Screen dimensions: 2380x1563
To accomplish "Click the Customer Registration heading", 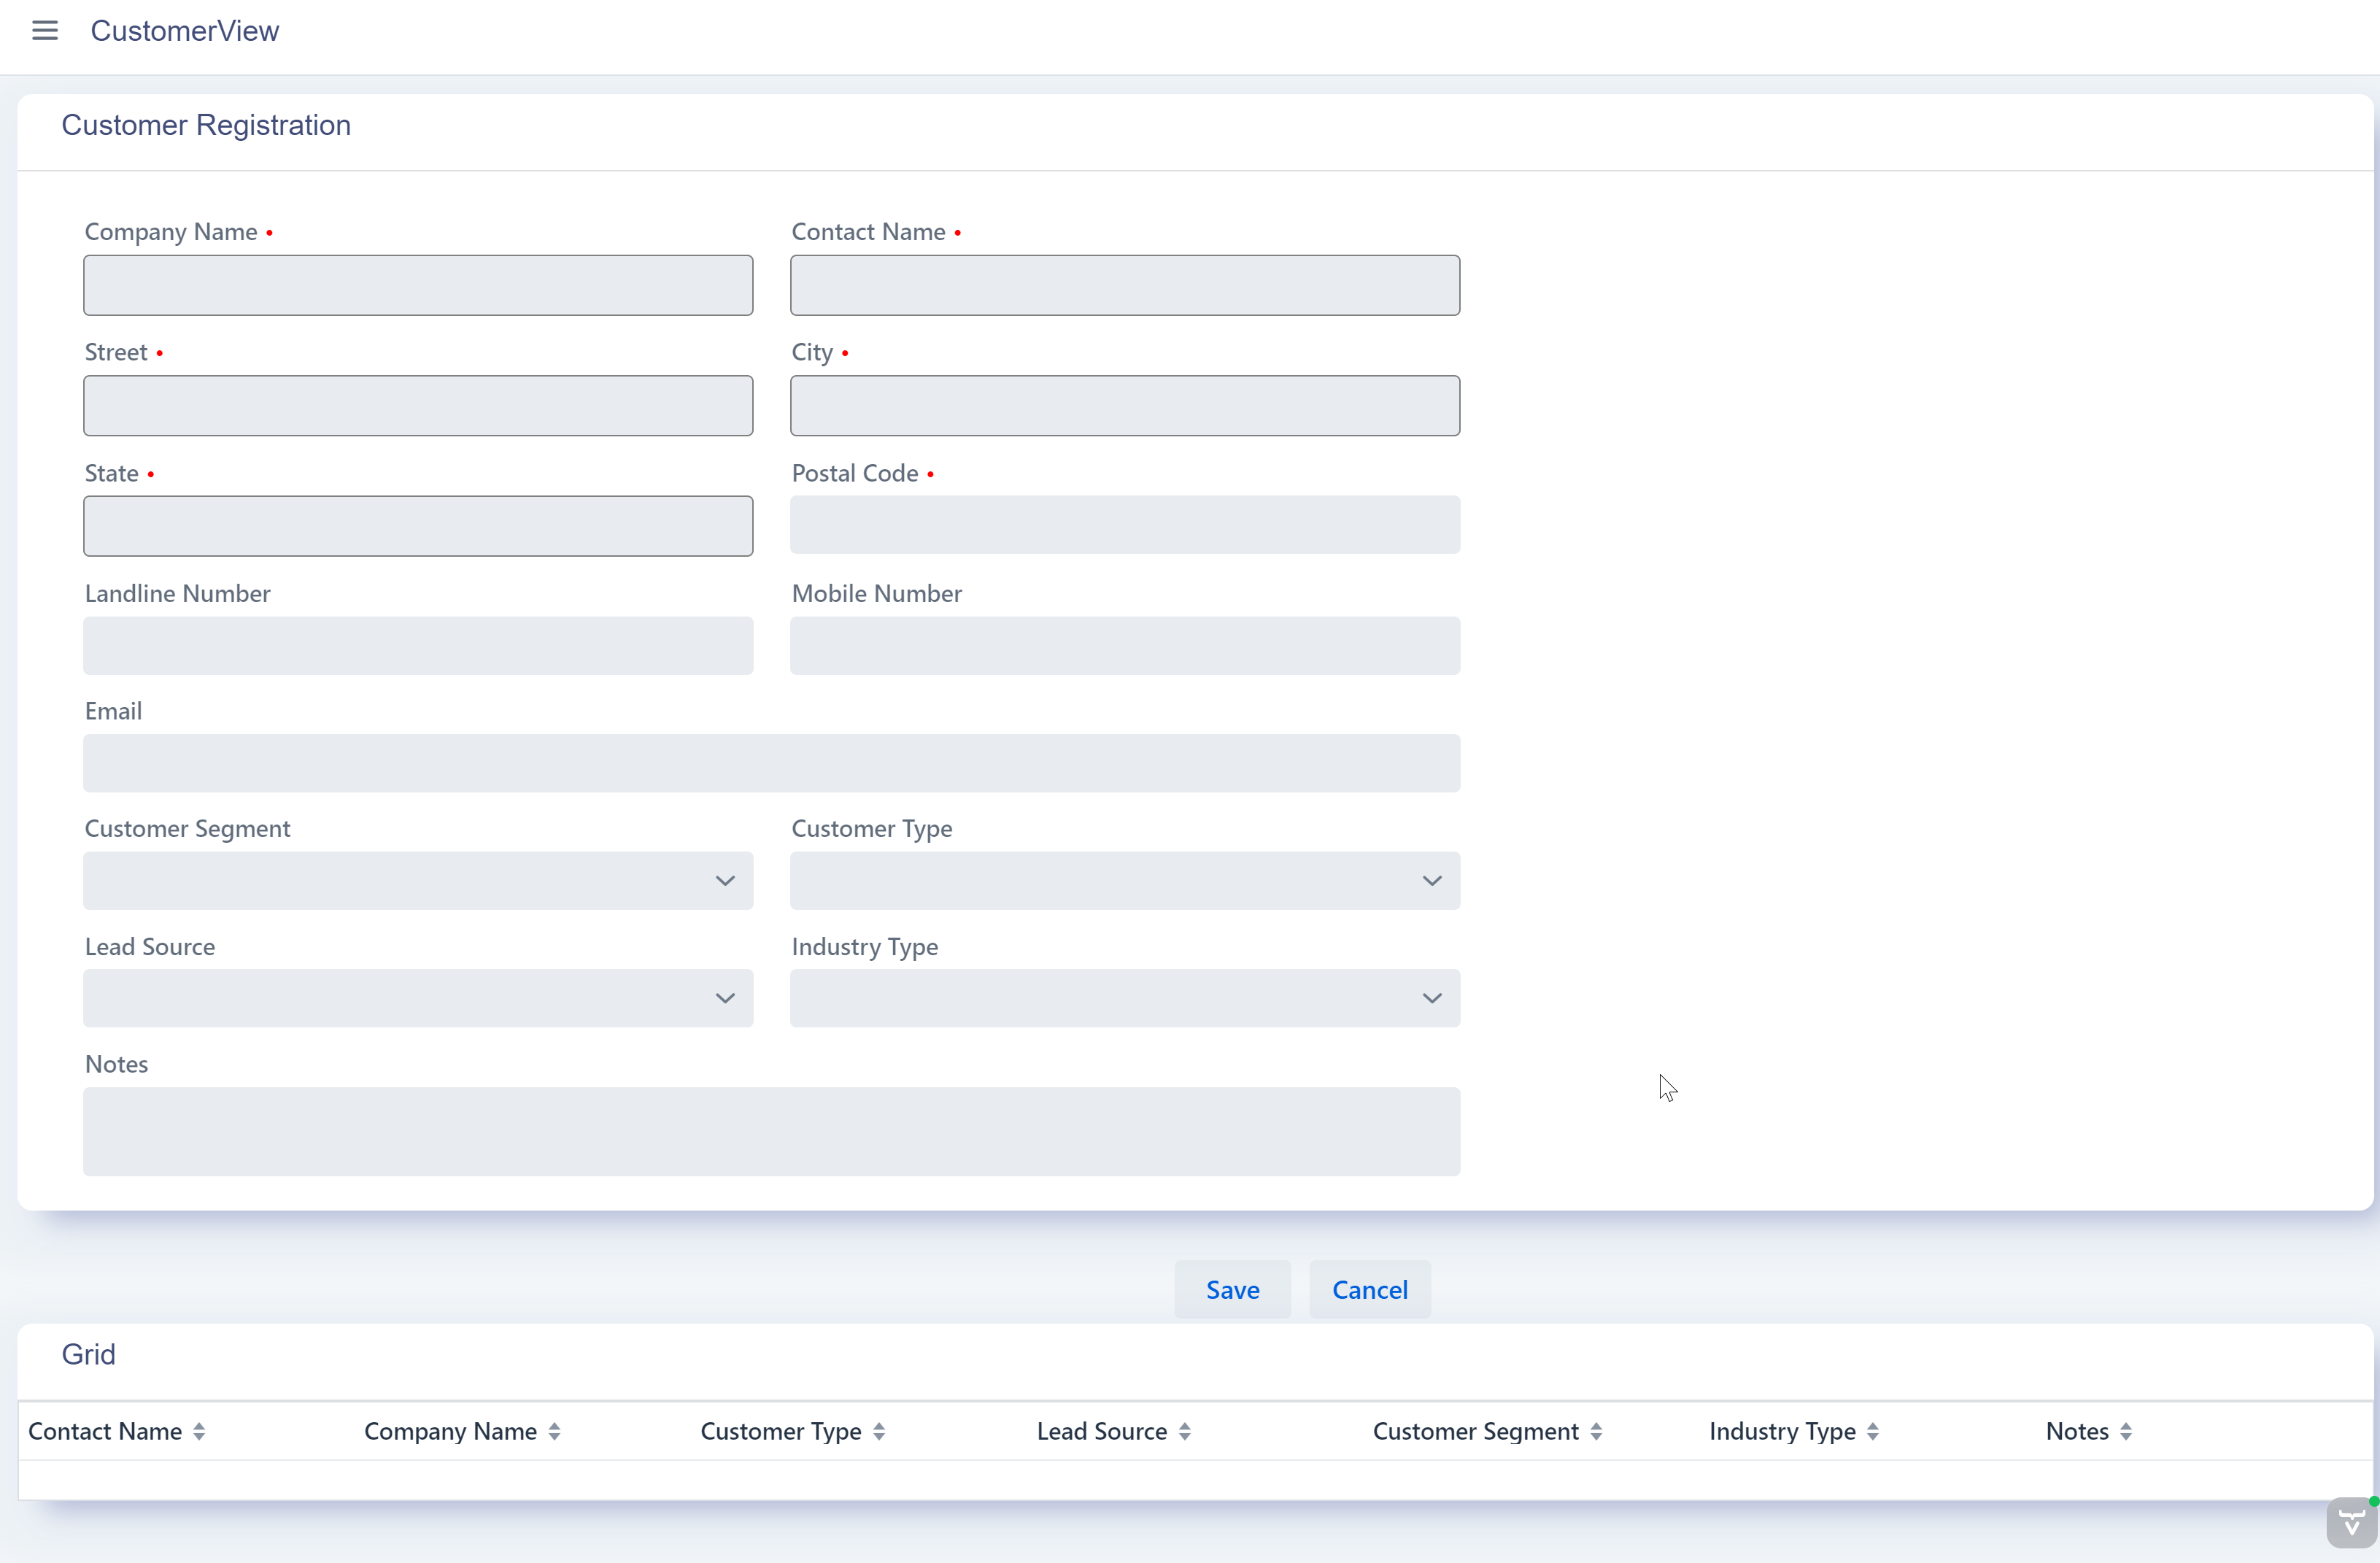I will [206, 125].
